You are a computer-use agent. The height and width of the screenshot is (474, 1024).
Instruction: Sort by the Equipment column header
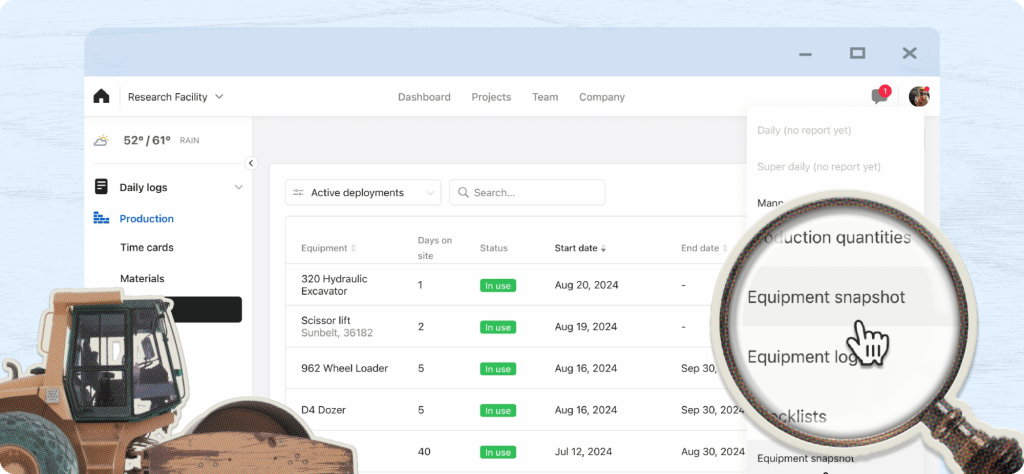[x=327, y=248]
